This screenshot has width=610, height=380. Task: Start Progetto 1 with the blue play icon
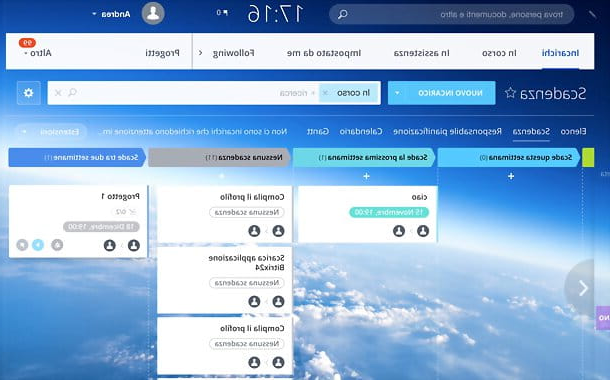point(38,245)
